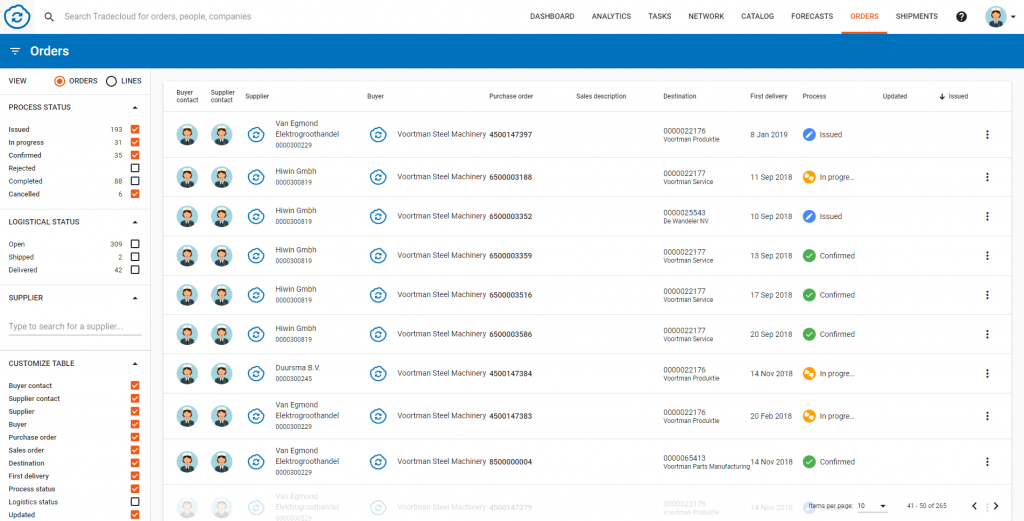Sort by the Destination column header
1024x521 pixels.
point(680,96)
